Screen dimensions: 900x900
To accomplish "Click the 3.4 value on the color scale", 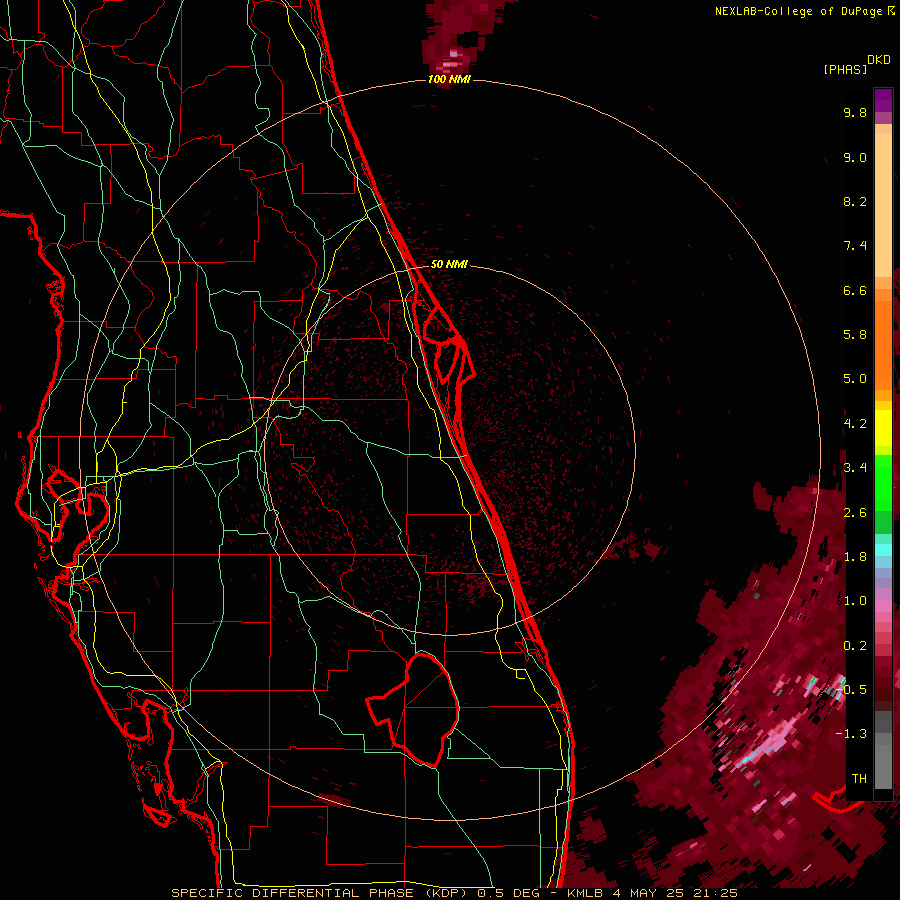I will pyautogui.click(x=855, y=468).
